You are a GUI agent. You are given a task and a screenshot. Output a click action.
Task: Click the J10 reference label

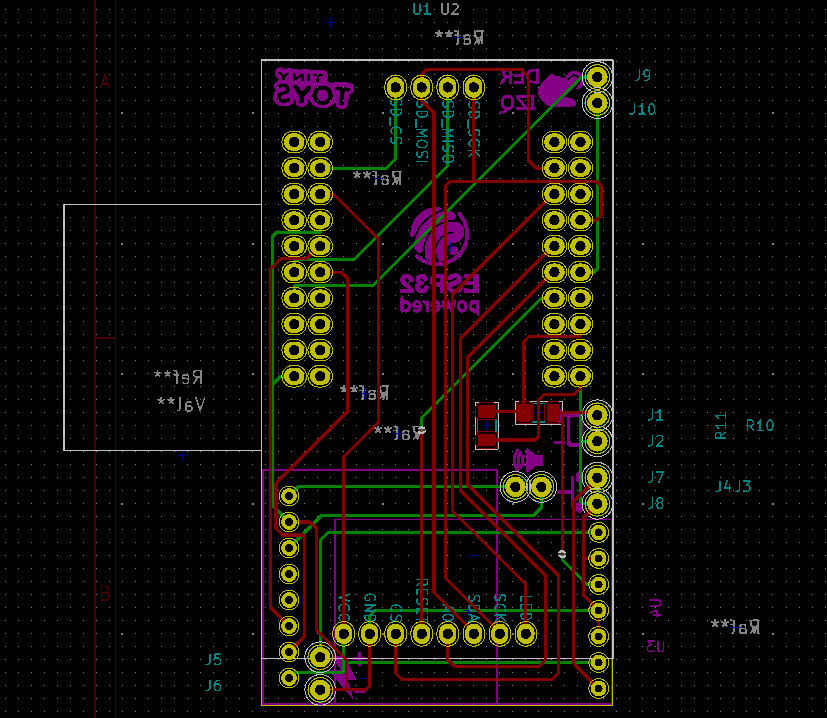pos(642,109)
